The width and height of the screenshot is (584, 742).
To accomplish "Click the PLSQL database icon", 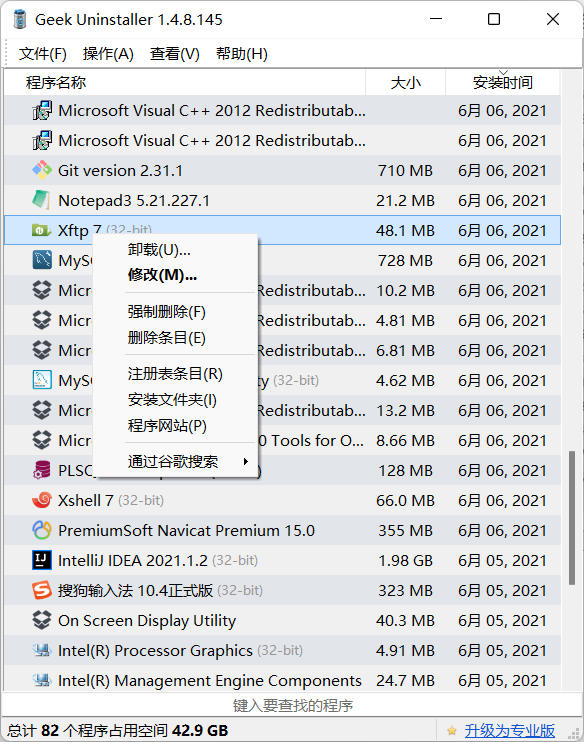I will (x=42, y=470).
